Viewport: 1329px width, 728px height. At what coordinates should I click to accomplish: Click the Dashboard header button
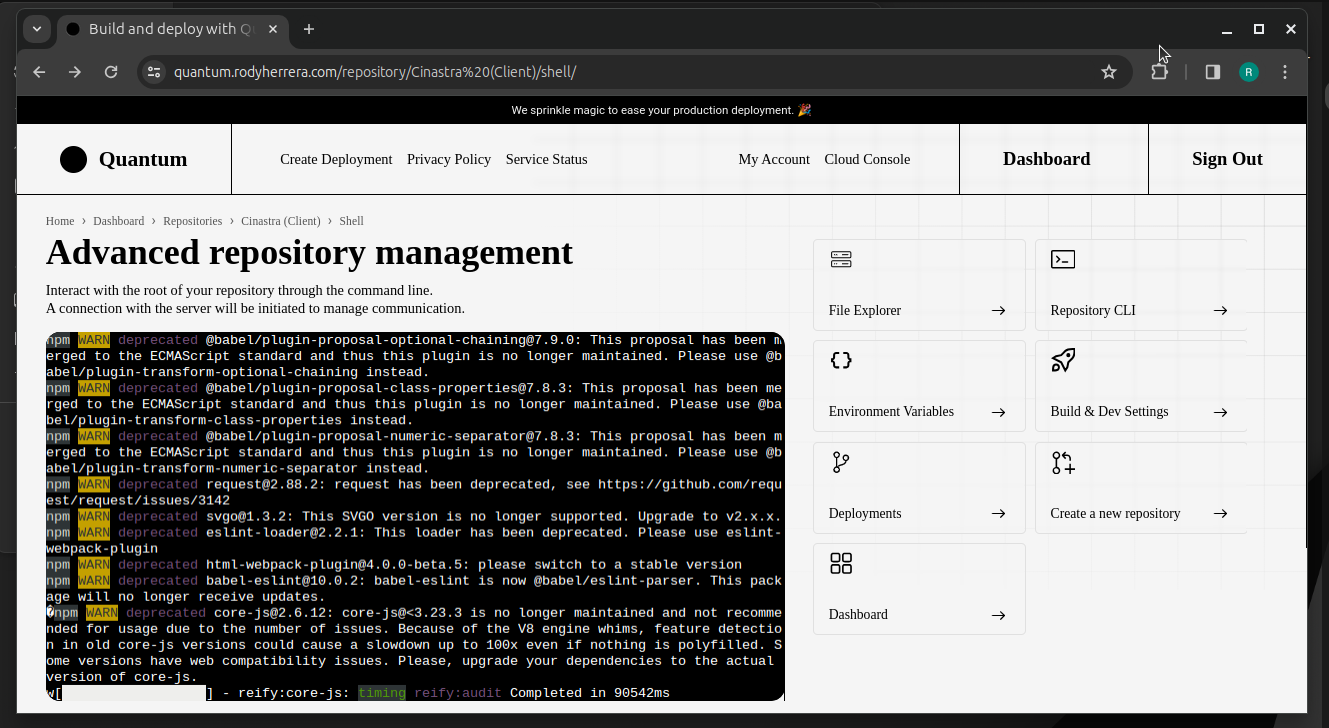pyautogui.click(x=1047, y=159)
